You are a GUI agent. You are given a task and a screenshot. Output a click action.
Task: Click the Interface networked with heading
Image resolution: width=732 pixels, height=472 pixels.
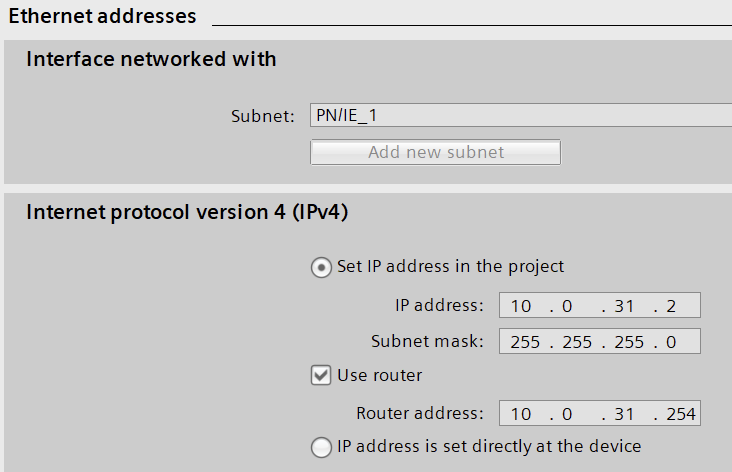point(151,59)
